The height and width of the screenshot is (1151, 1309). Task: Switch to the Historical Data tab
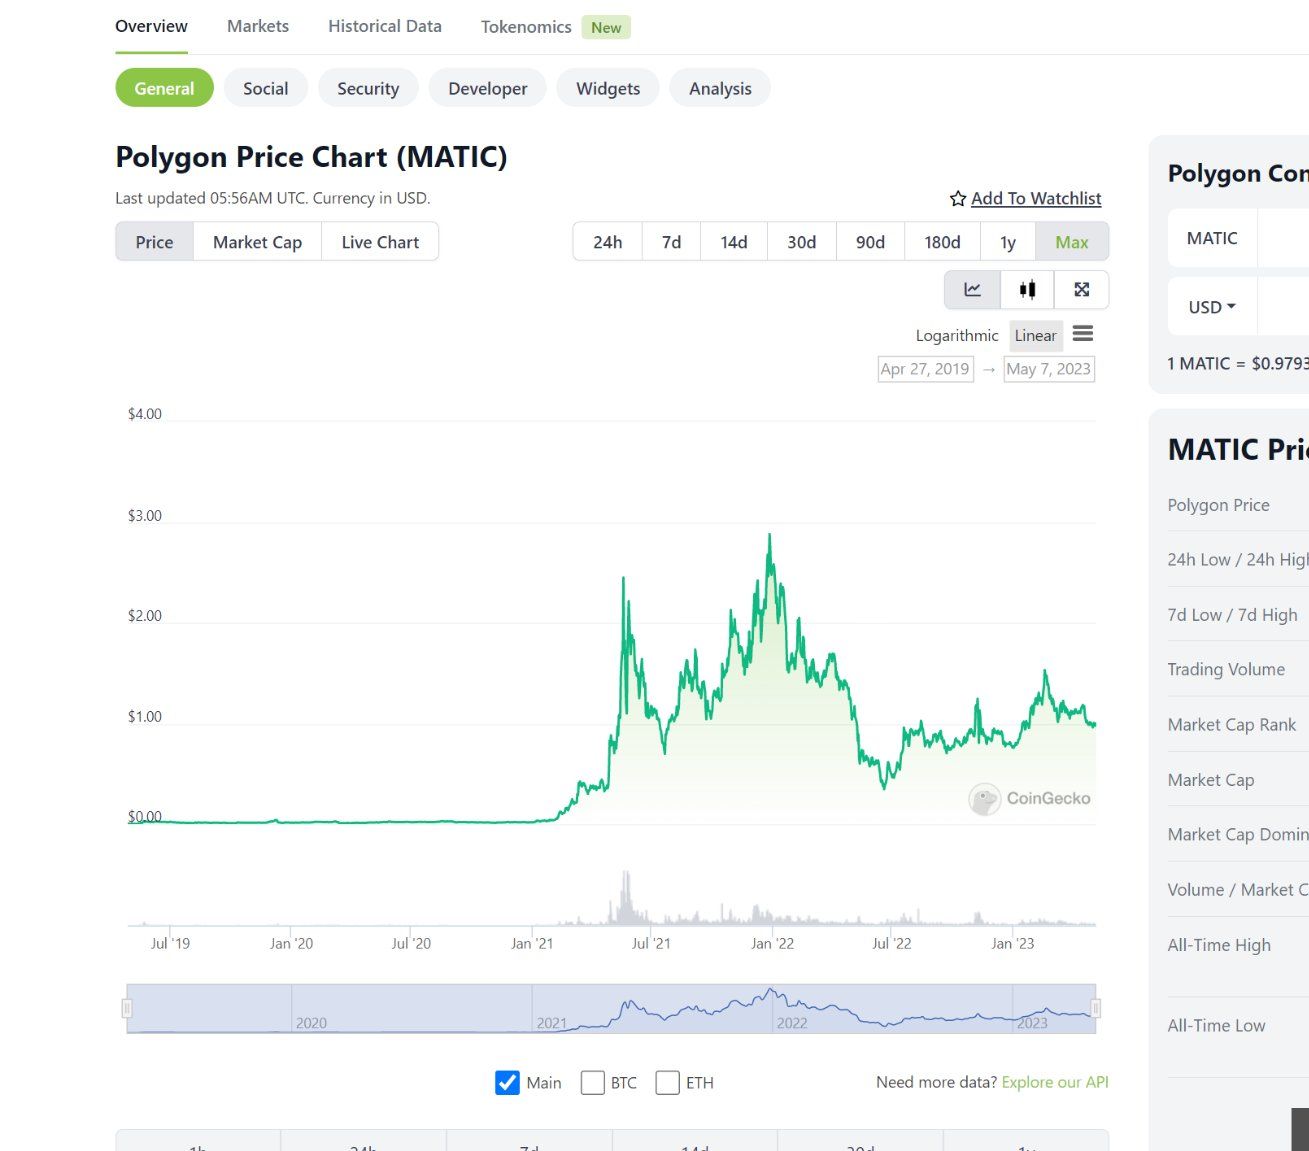point(385,26)
